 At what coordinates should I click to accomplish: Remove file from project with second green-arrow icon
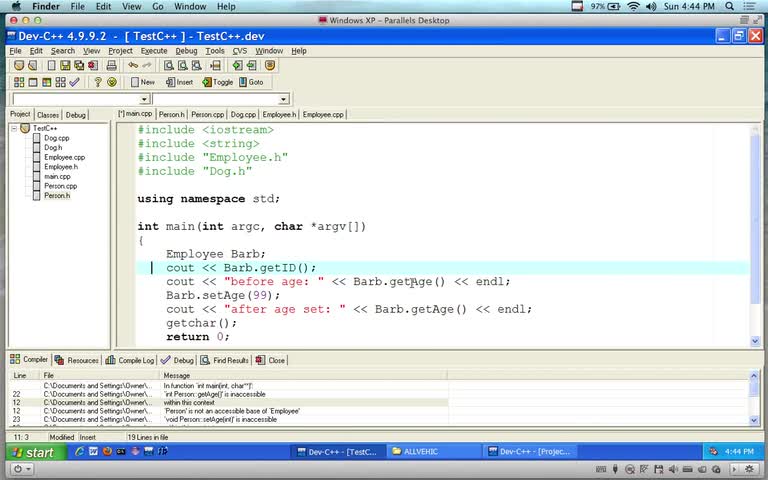pos(251,65)
